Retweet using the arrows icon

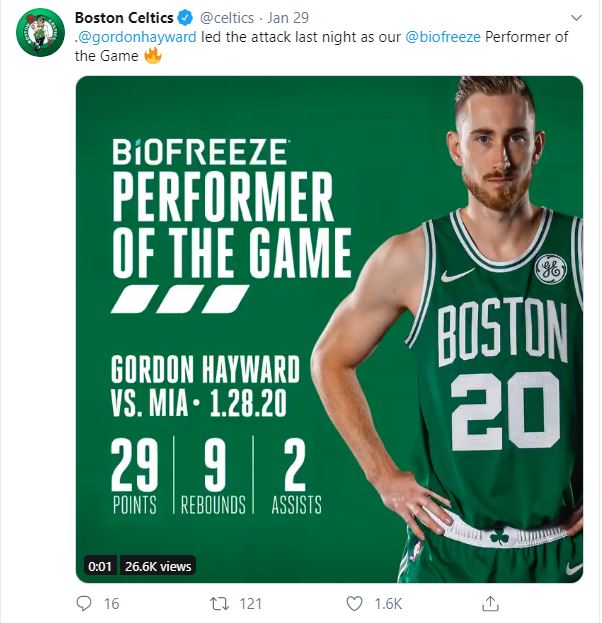point(219,604)
